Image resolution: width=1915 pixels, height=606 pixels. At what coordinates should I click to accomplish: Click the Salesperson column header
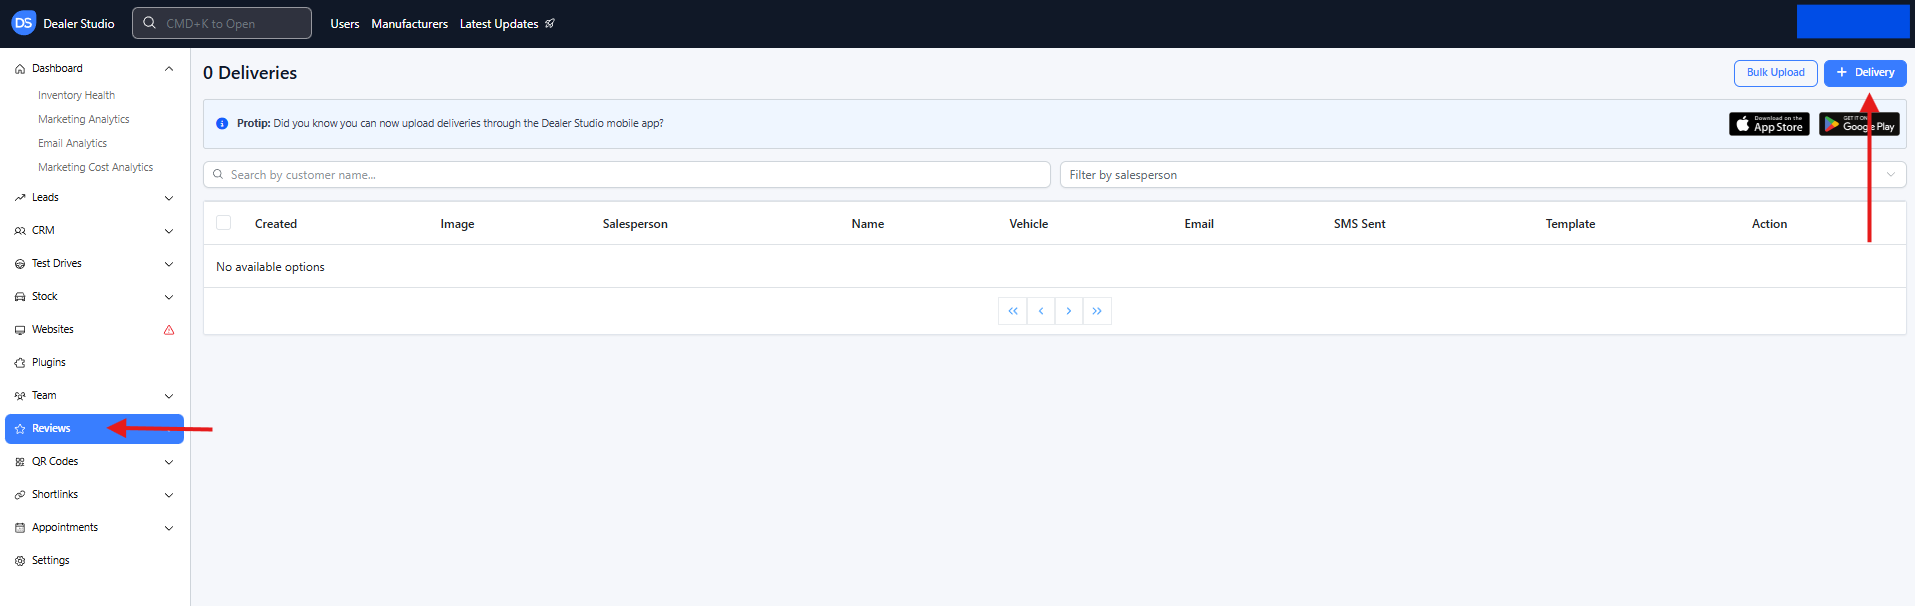coord(635,224)
